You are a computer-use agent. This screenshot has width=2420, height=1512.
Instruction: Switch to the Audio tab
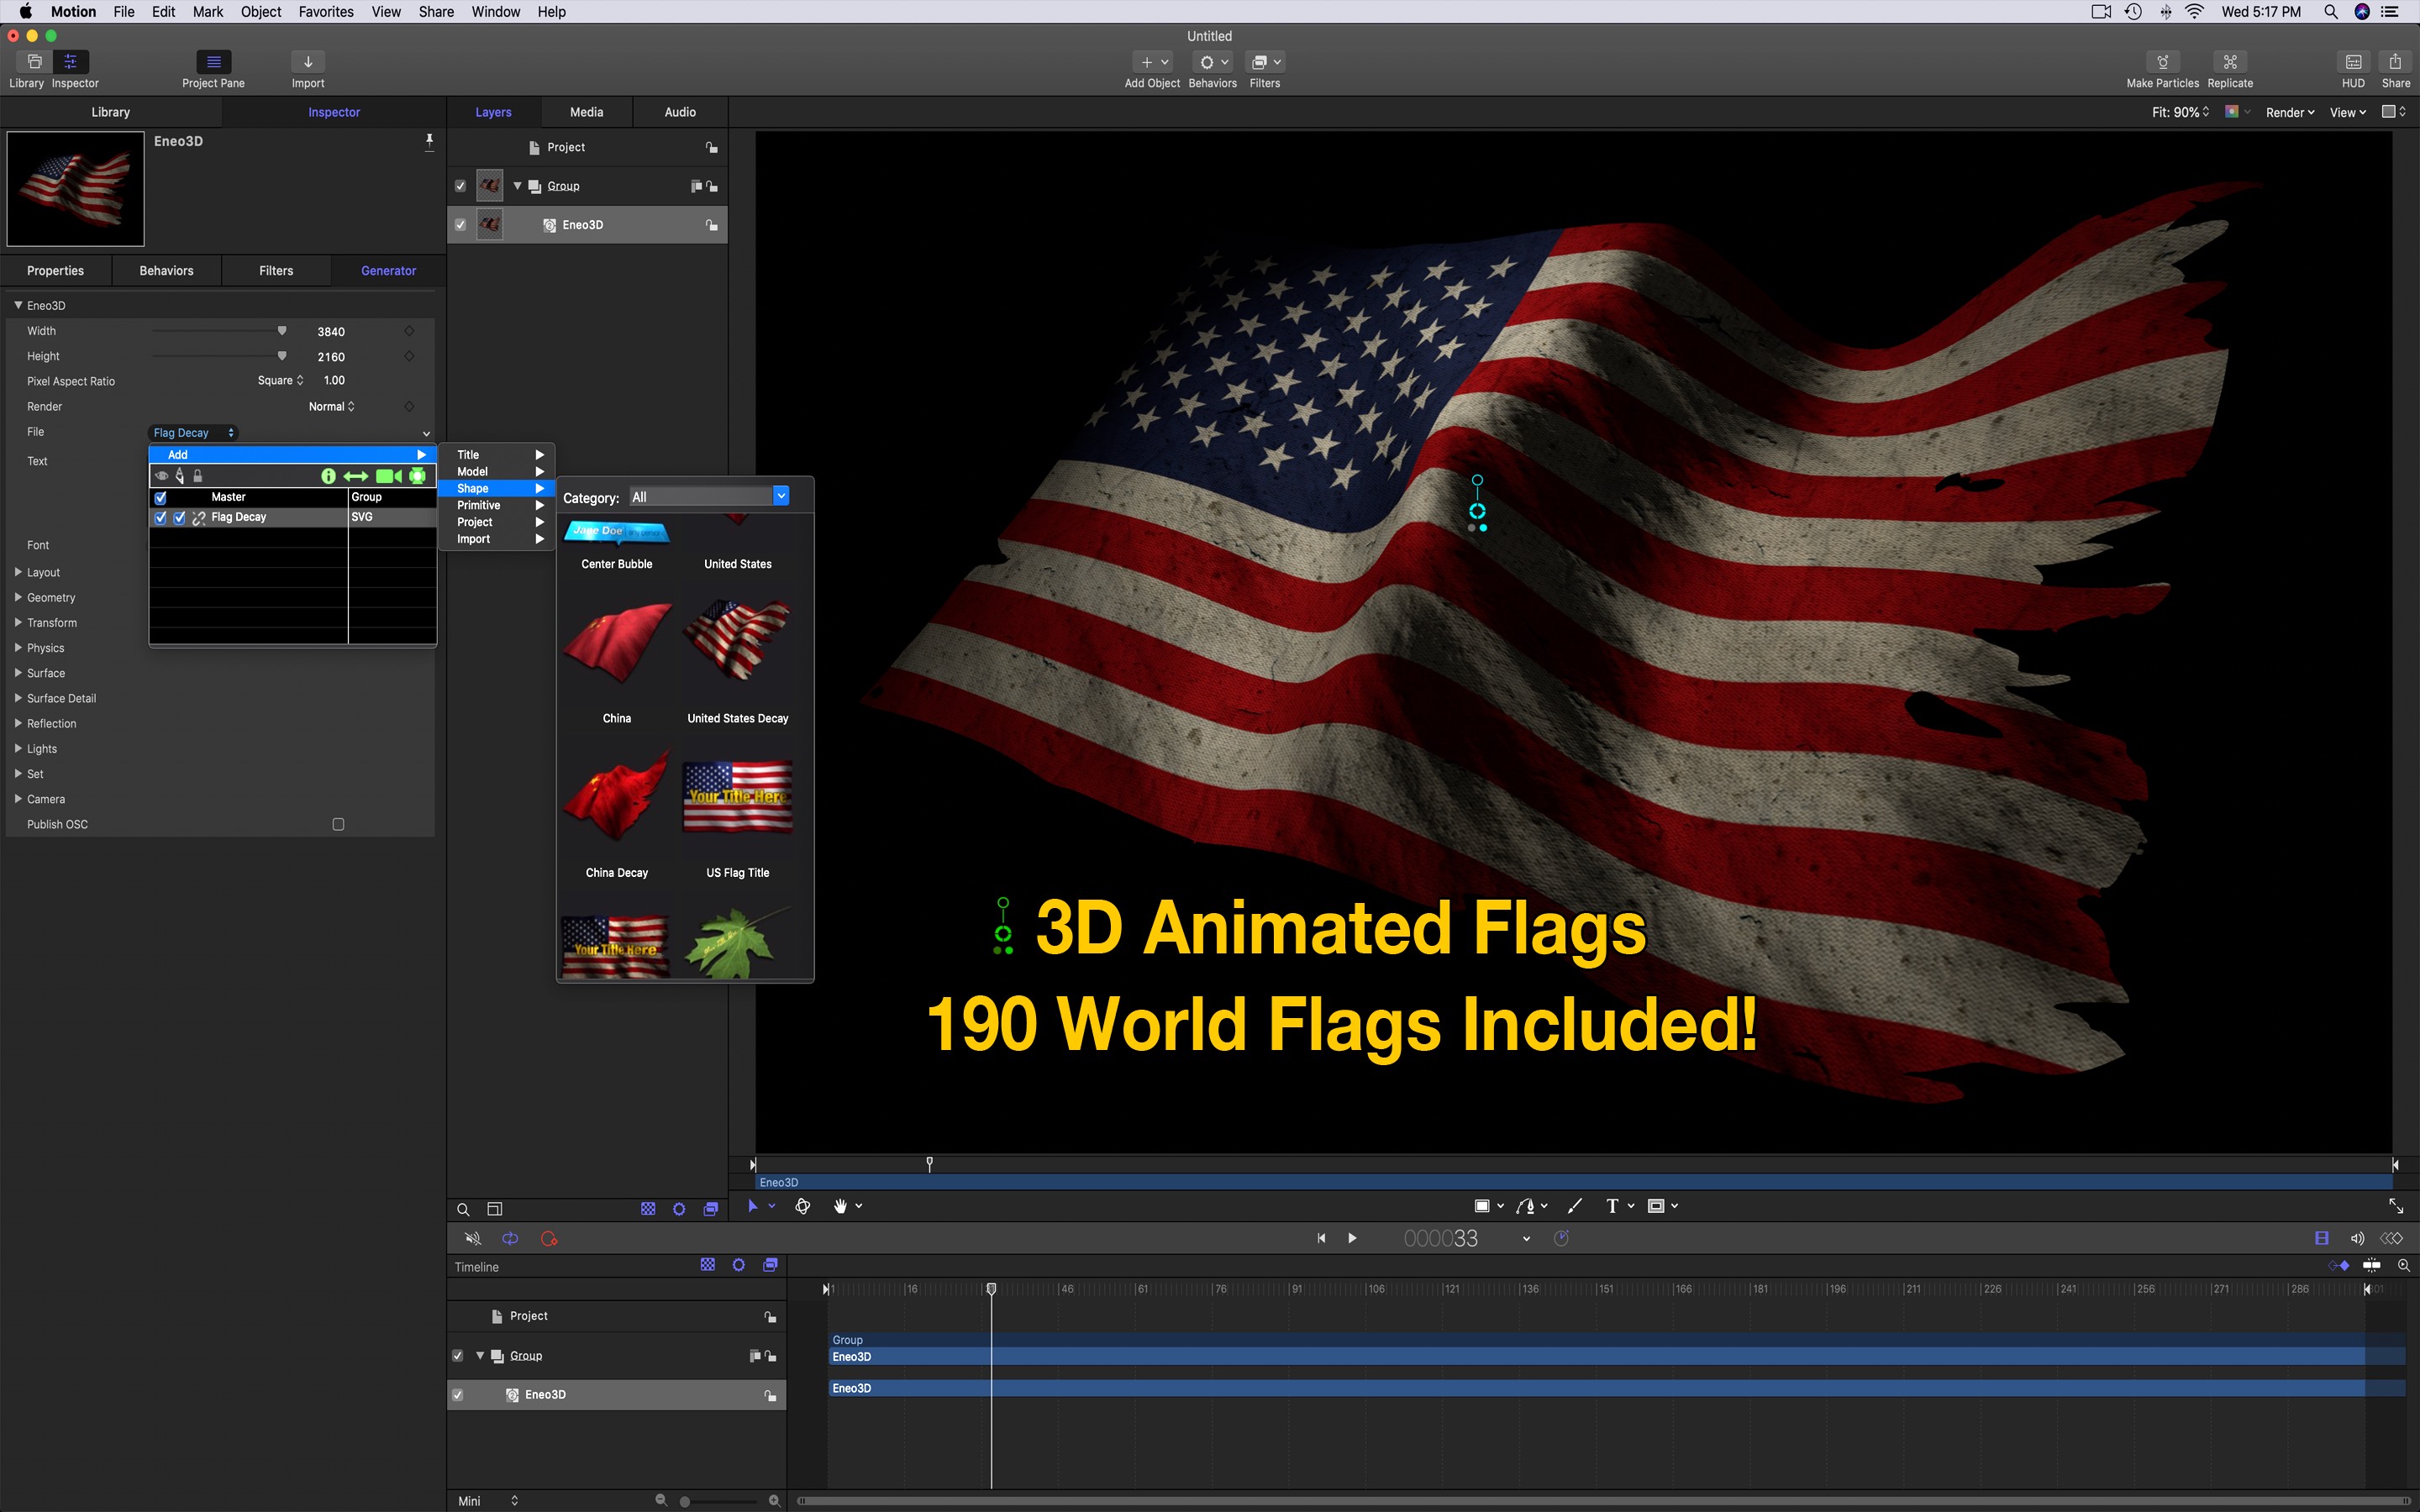click(x=680, y=112)
